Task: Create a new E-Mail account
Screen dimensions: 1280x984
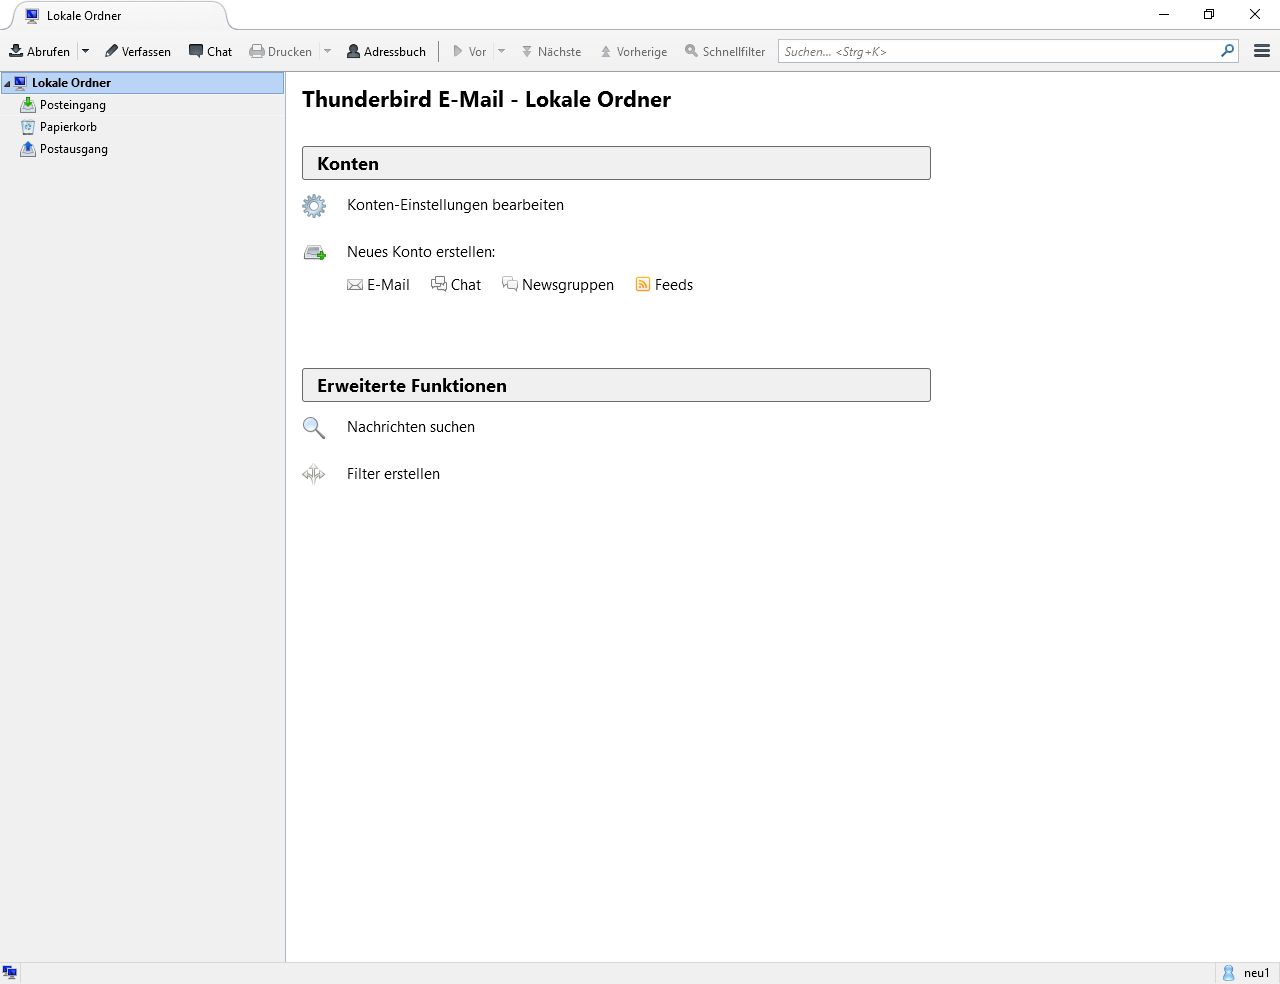Action: tap(388, 285)
